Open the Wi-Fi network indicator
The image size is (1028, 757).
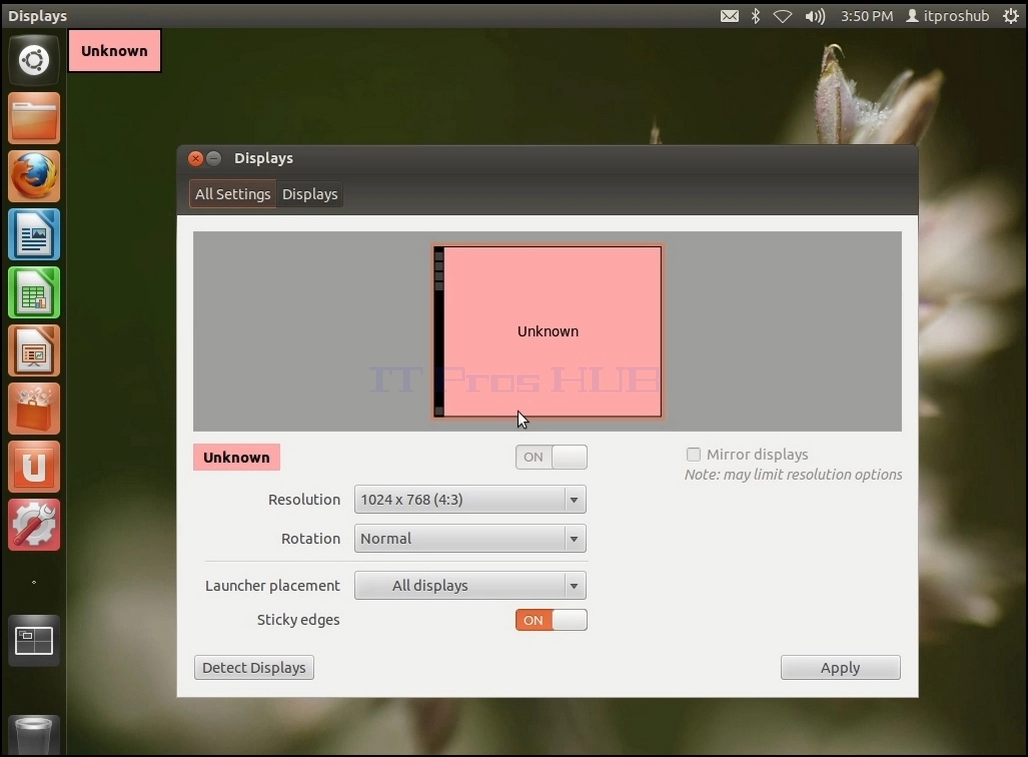pos(782,16)
